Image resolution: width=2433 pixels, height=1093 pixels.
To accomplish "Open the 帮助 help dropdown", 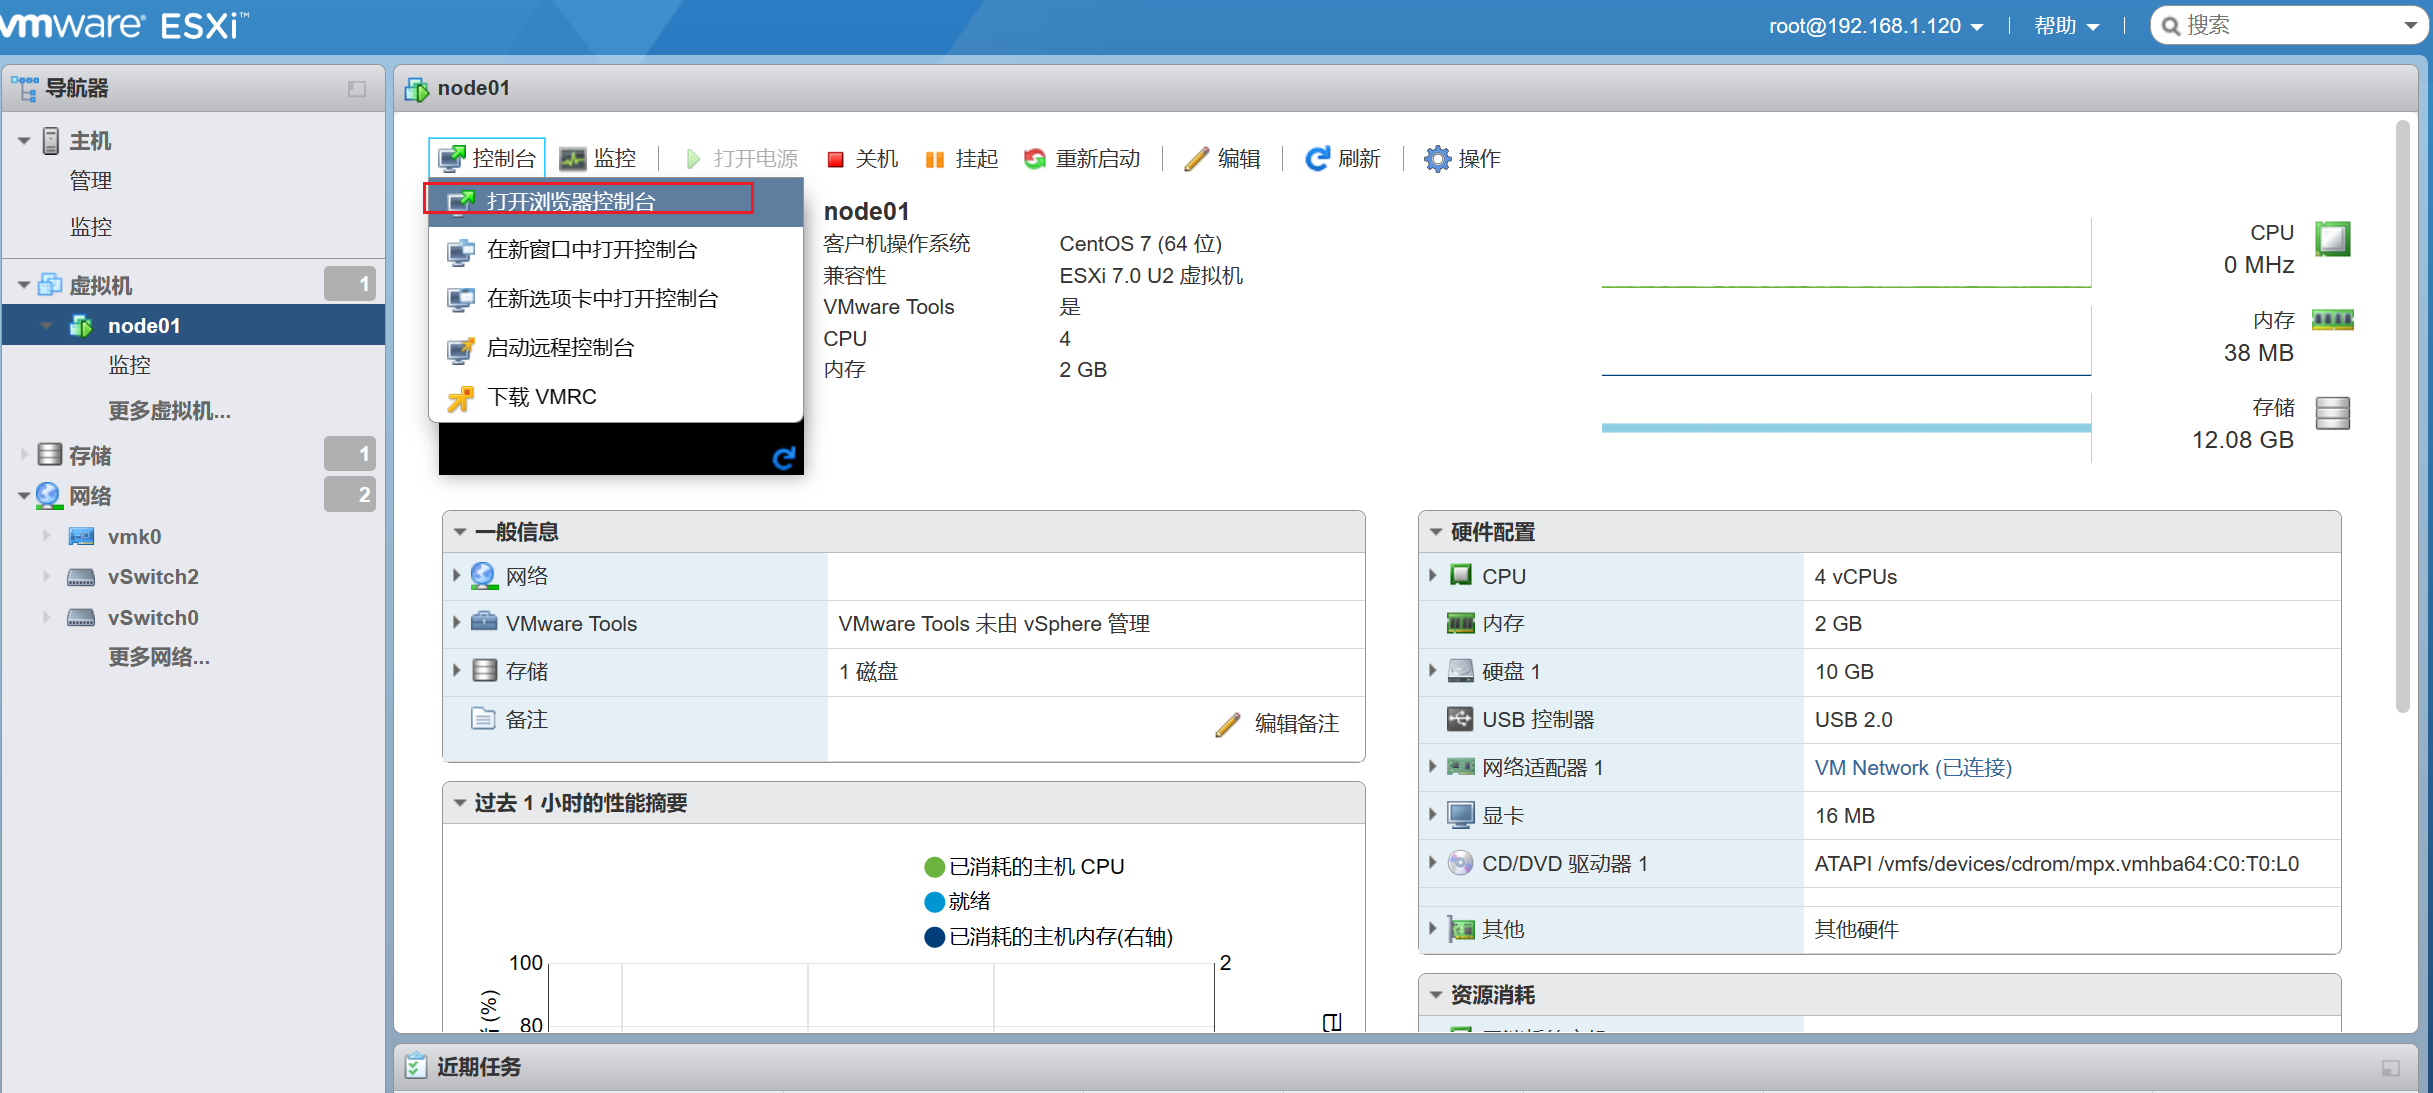I will click(2066, 26).
